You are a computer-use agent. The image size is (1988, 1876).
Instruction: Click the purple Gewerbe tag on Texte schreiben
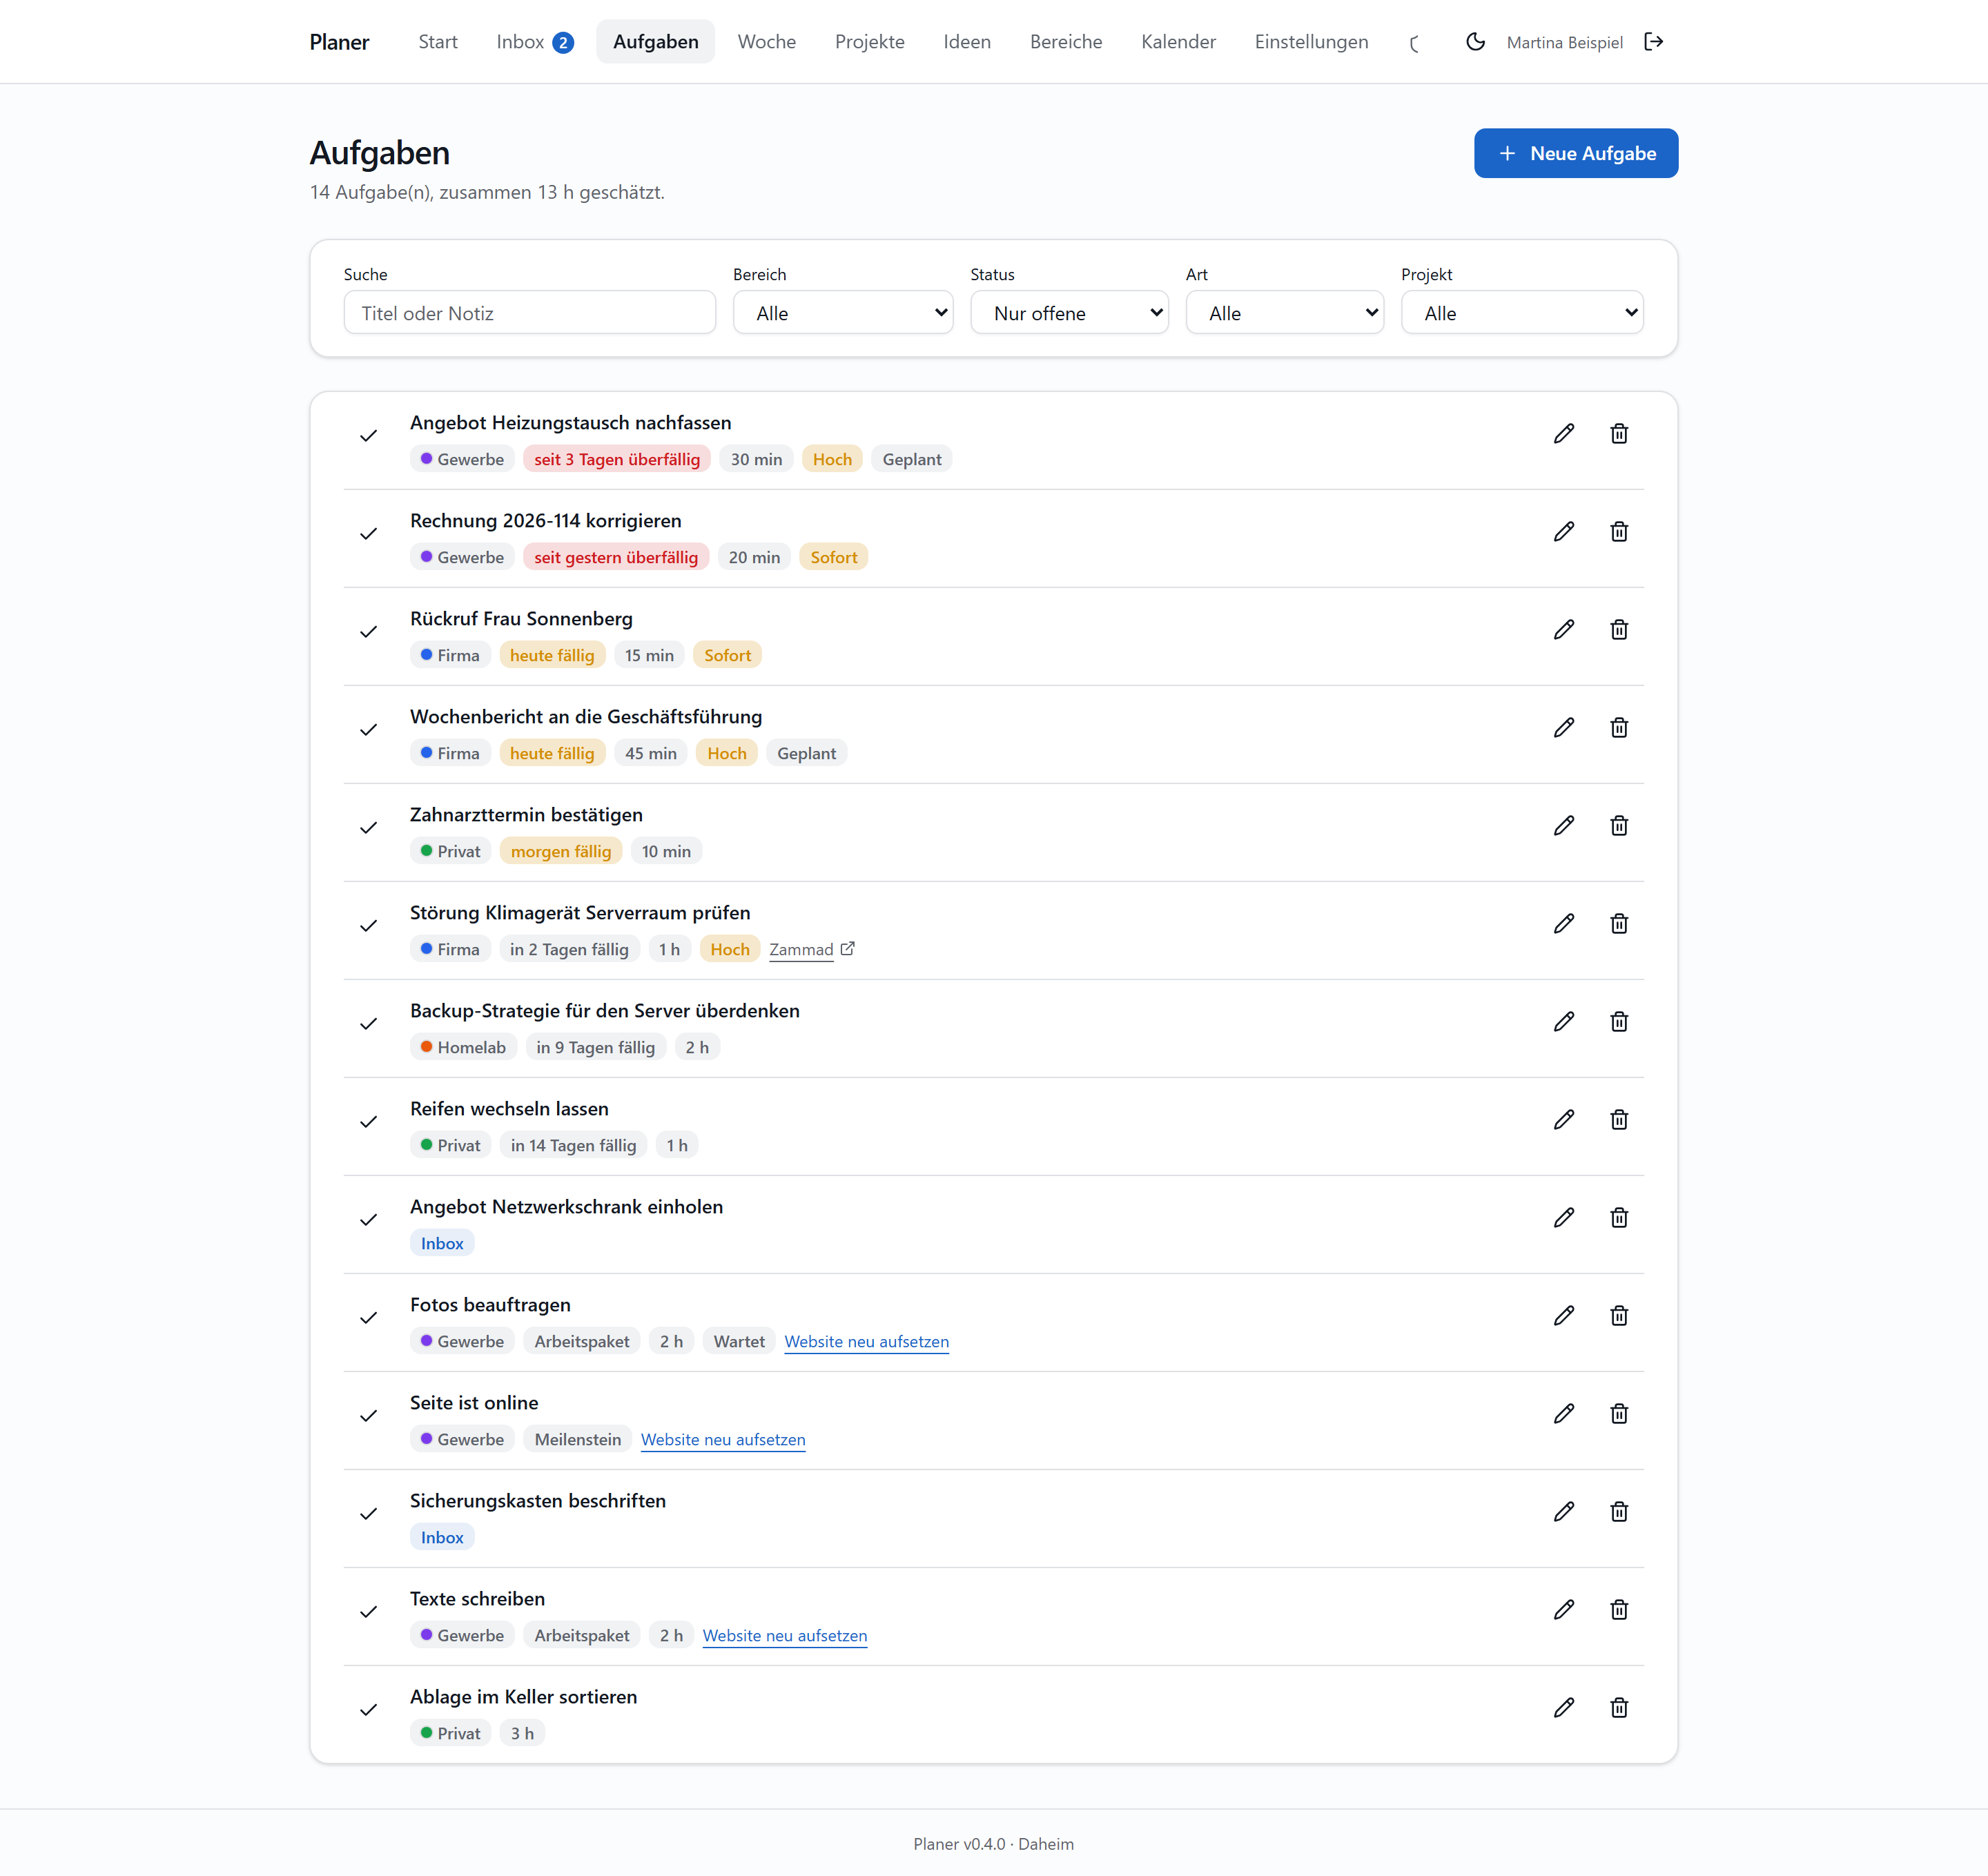point(462,1636)
